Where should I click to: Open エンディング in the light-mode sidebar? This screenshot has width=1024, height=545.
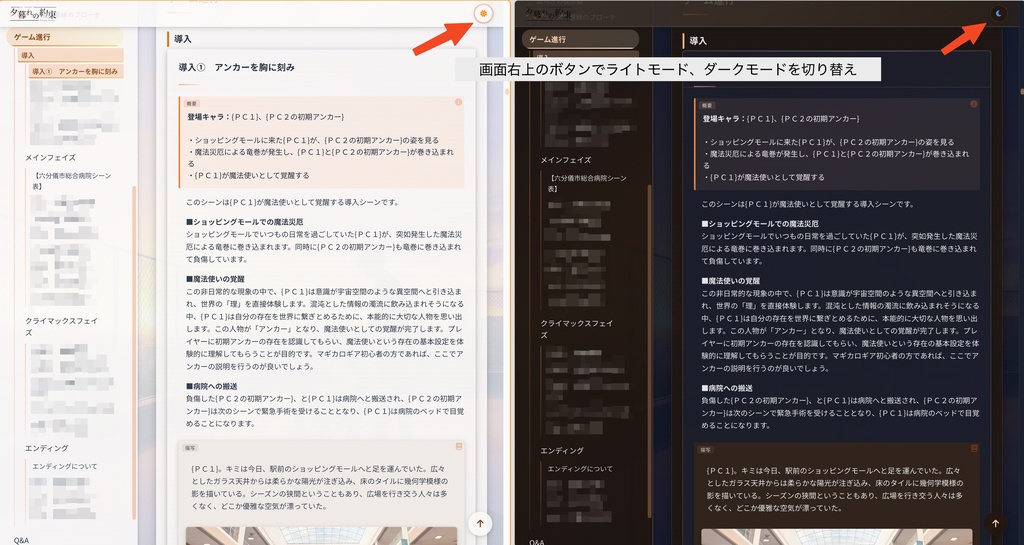(x=46, y=448)
